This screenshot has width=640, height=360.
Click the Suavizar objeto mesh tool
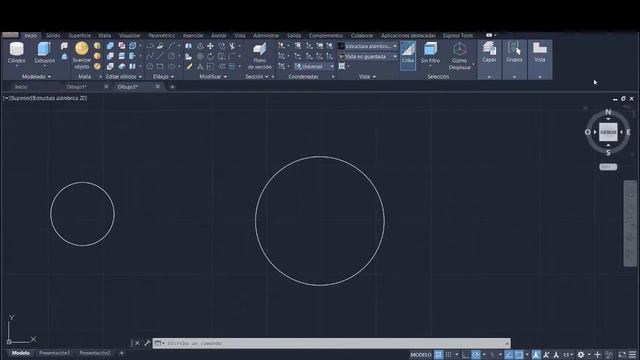[x=82, y=56]
